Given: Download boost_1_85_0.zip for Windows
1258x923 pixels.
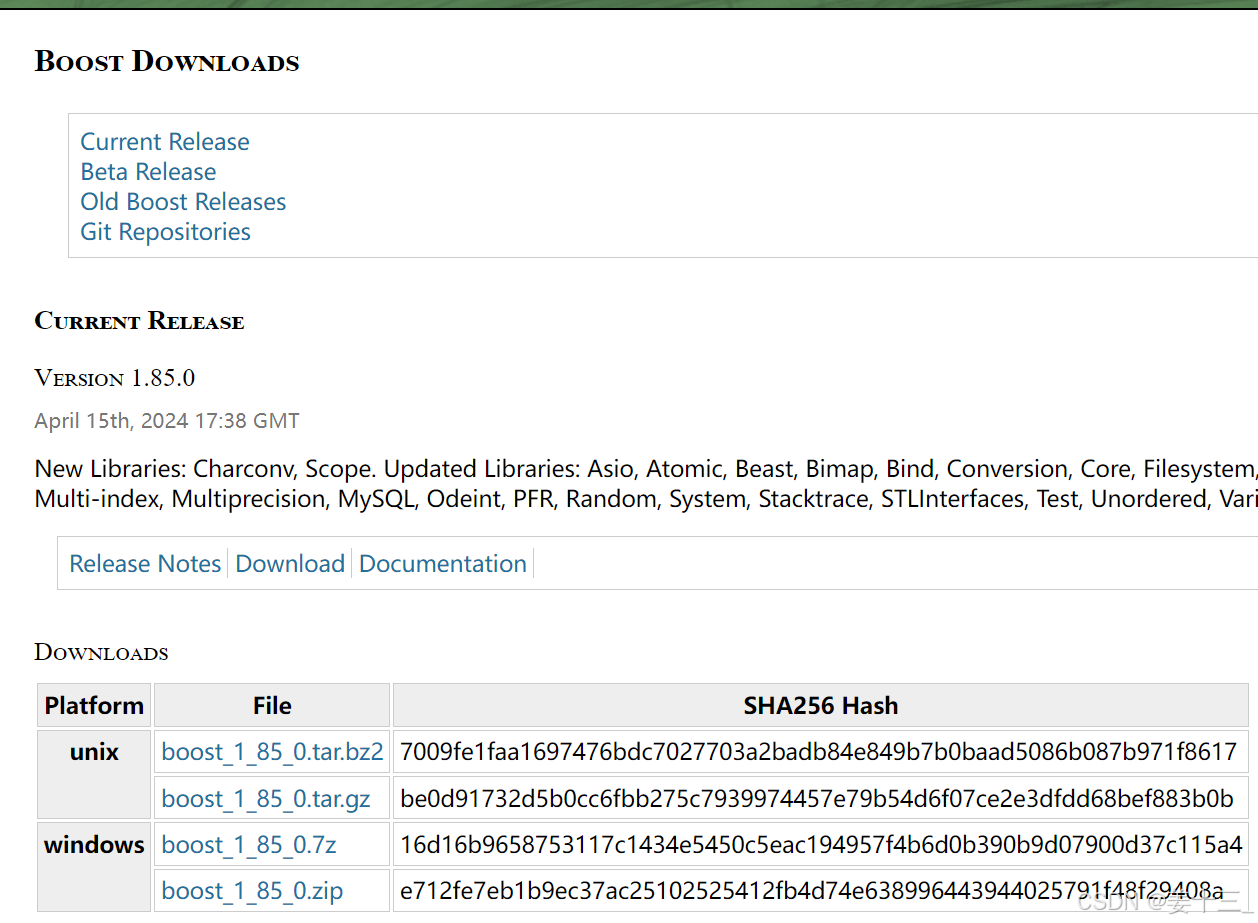Looking at the screenshot, I should [252, 891].
